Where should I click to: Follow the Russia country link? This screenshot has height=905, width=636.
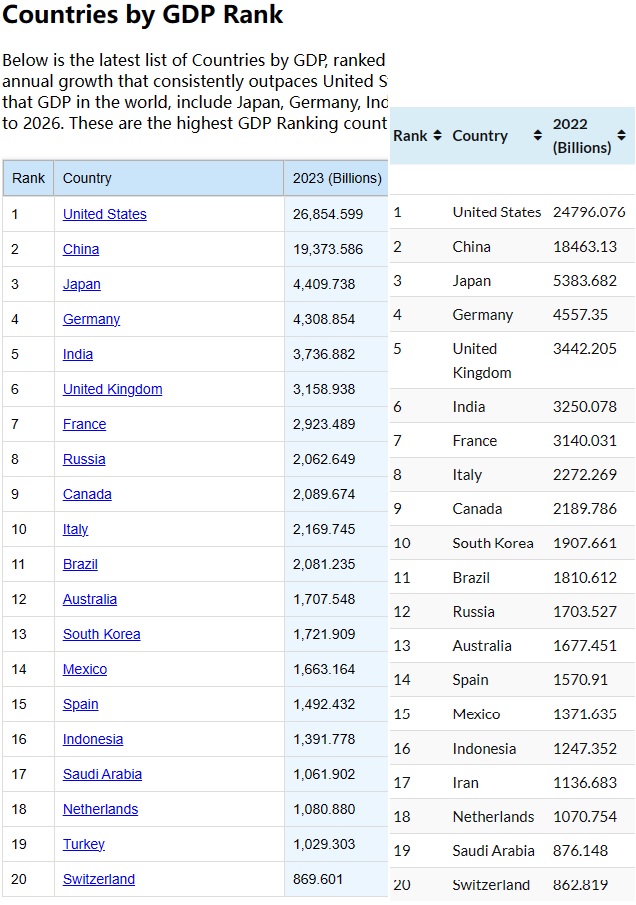[x=84, y=459]
